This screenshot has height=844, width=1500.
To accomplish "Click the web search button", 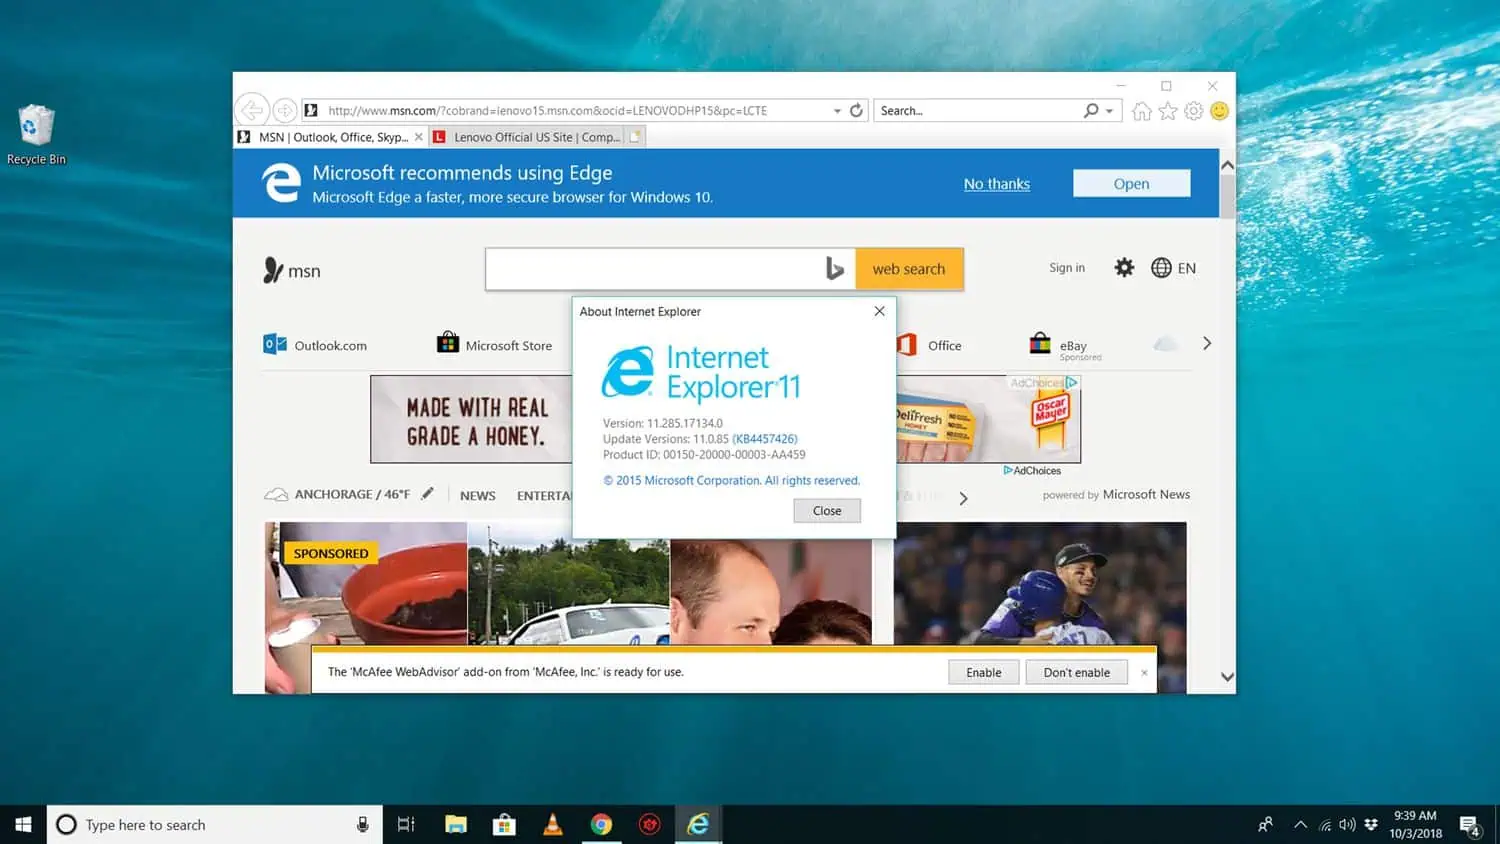I will [908, 269].
